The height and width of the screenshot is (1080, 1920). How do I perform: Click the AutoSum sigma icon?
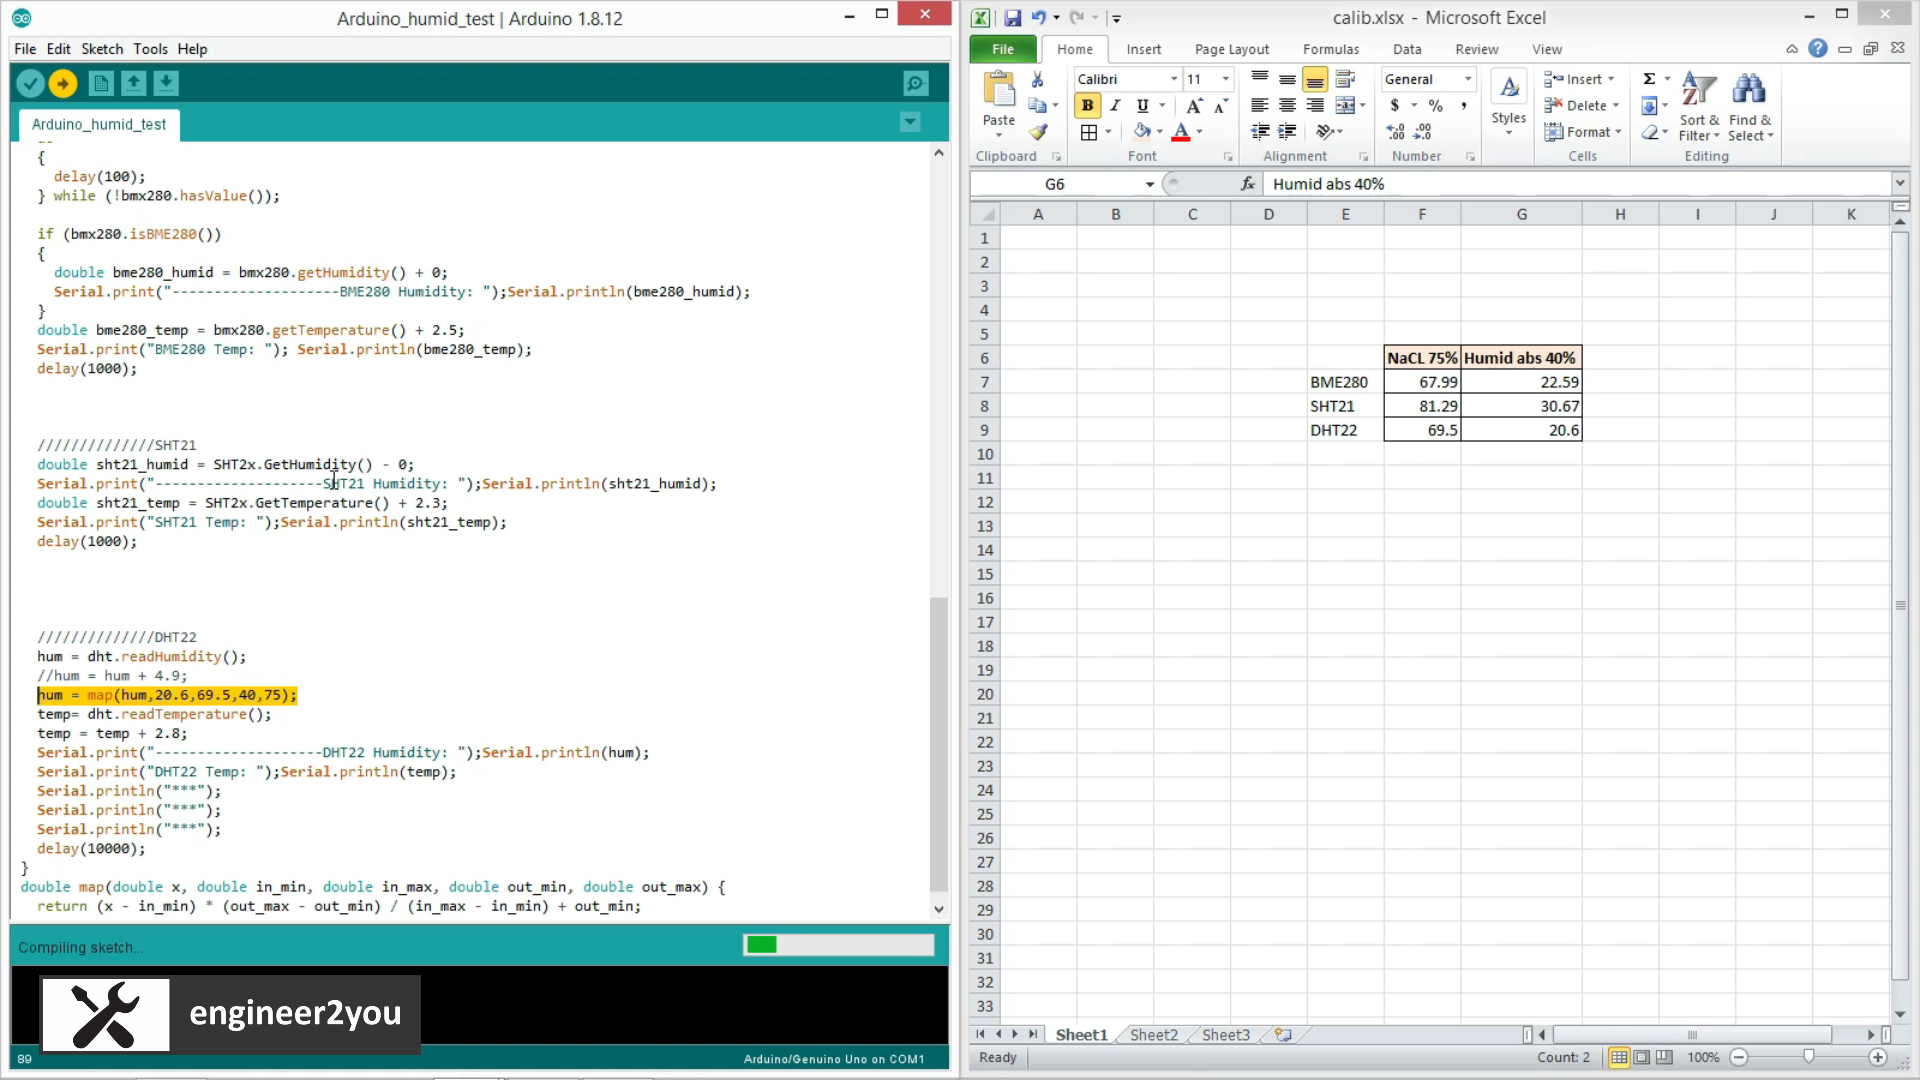(x=1649, y=79)
